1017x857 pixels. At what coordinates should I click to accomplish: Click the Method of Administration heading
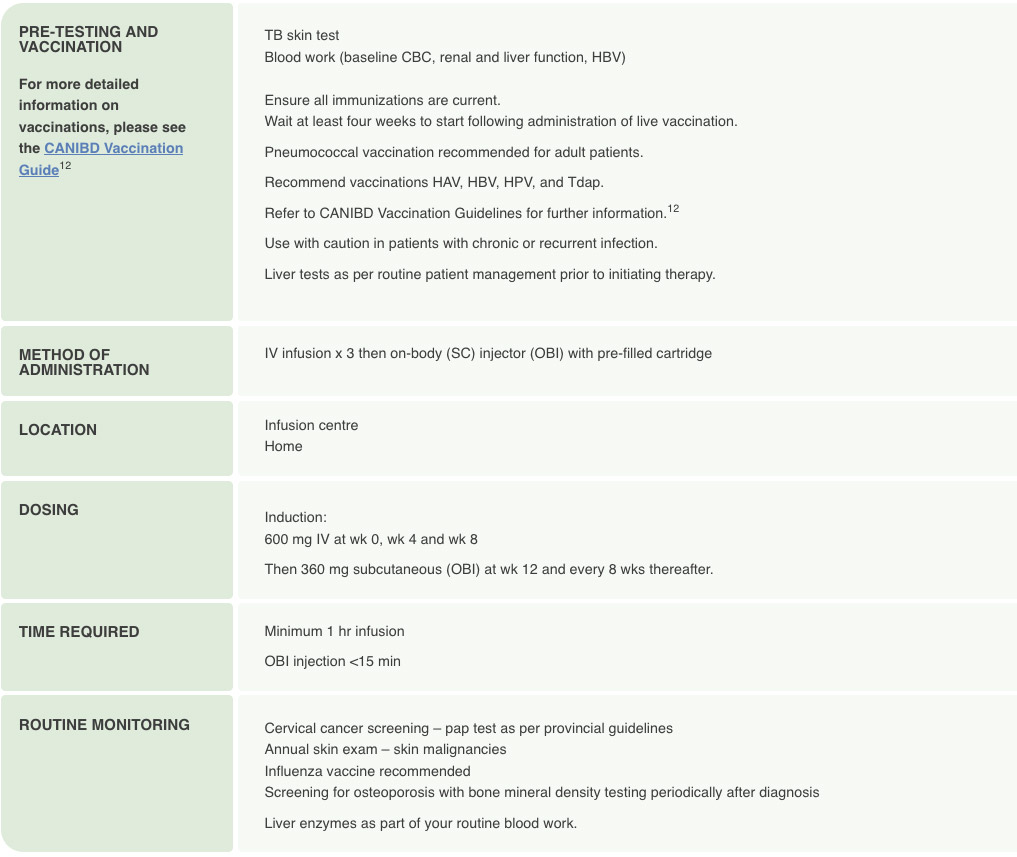pos(84,362)
